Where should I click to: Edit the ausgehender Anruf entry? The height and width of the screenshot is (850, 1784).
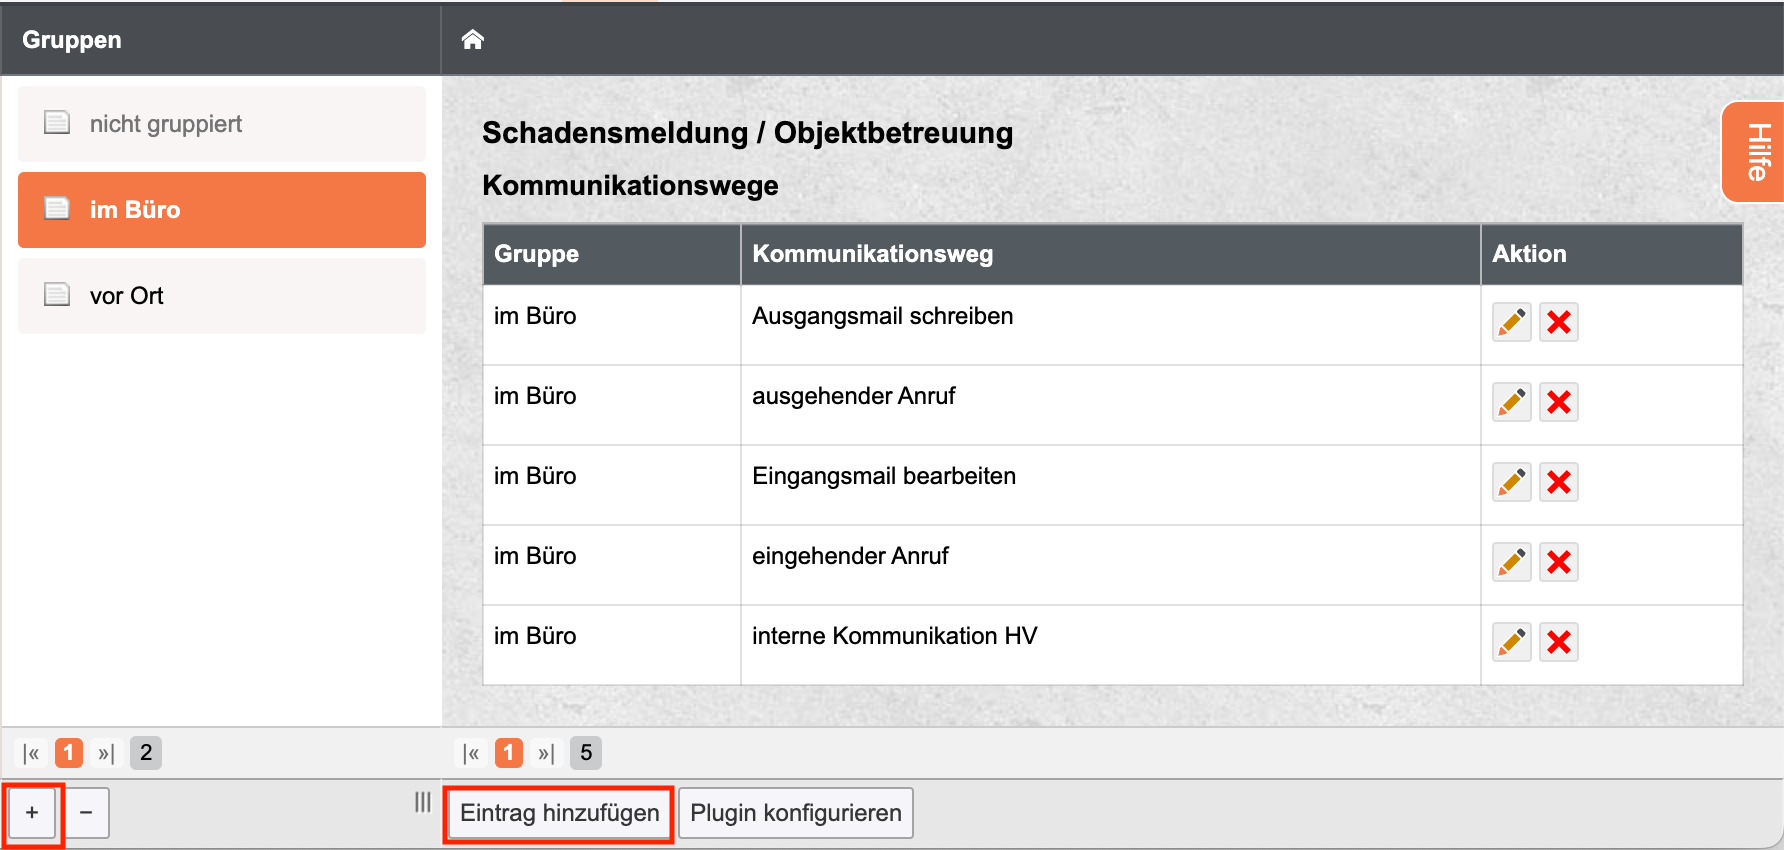[x=1512, y=402]
